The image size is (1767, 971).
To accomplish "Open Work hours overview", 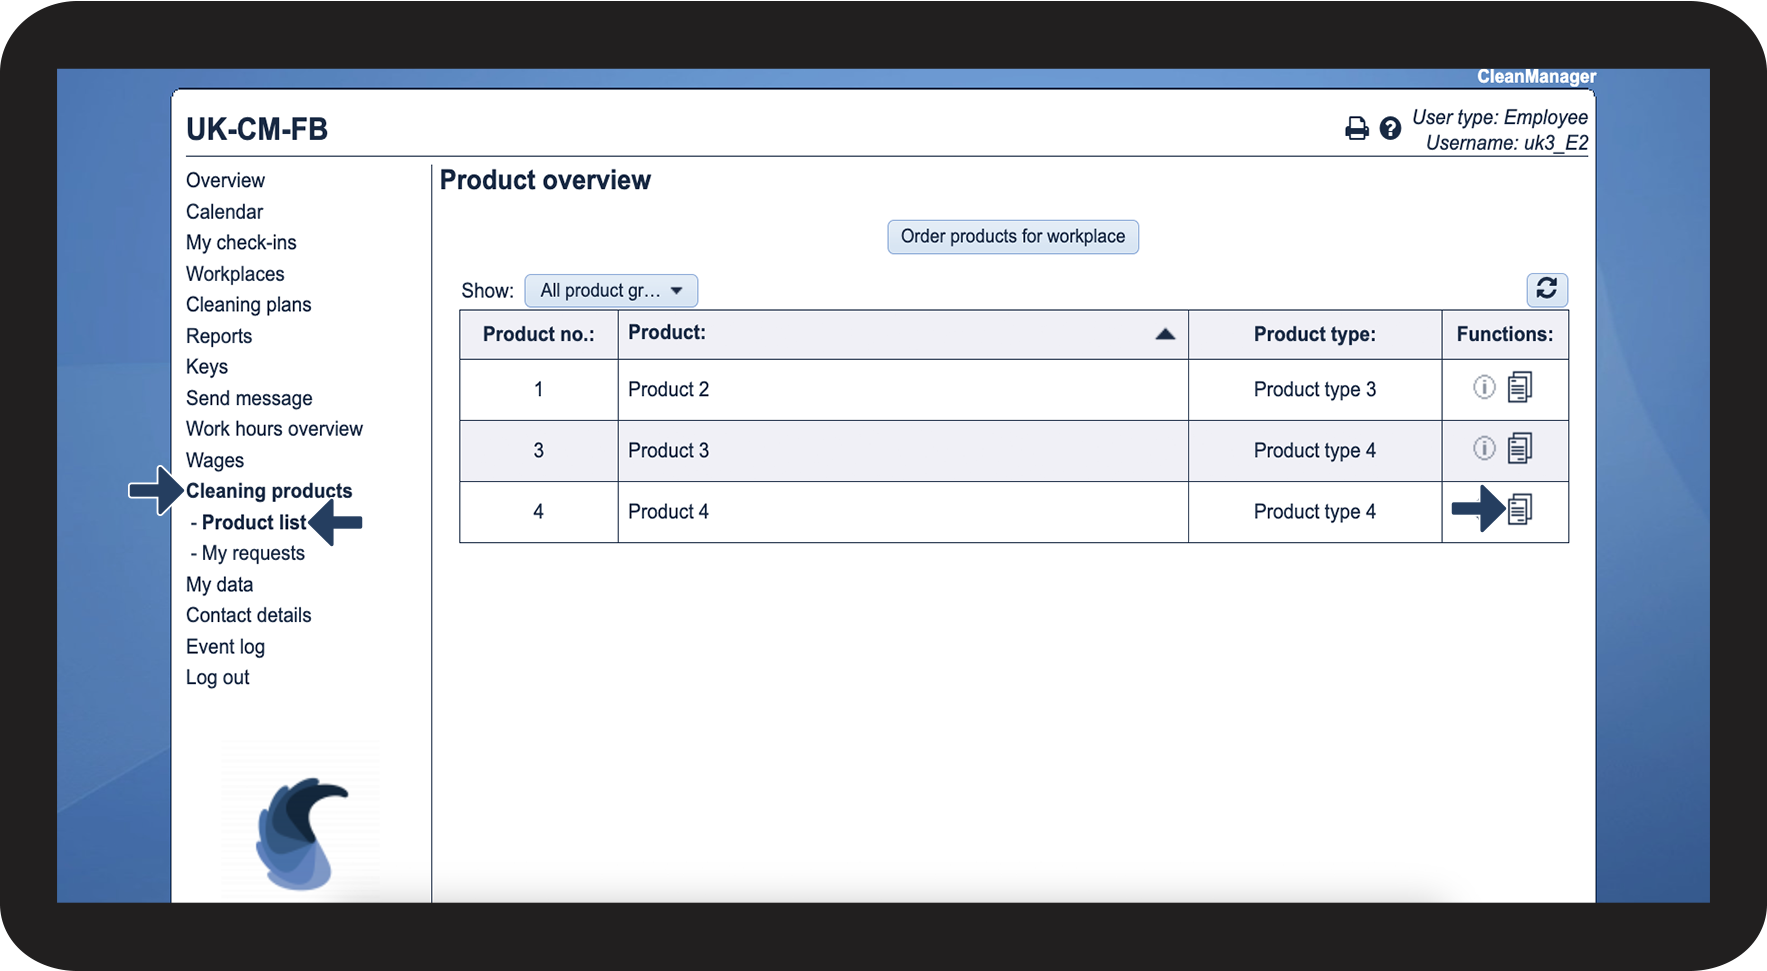I will (274, 429).
